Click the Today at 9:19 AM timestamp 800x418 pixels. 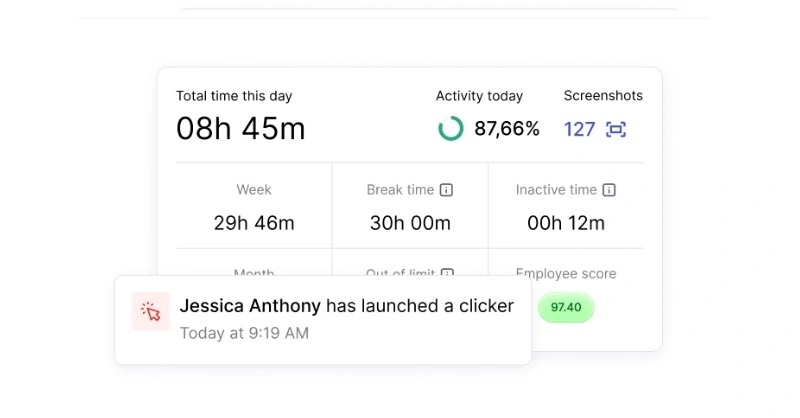tap(244, 333)
